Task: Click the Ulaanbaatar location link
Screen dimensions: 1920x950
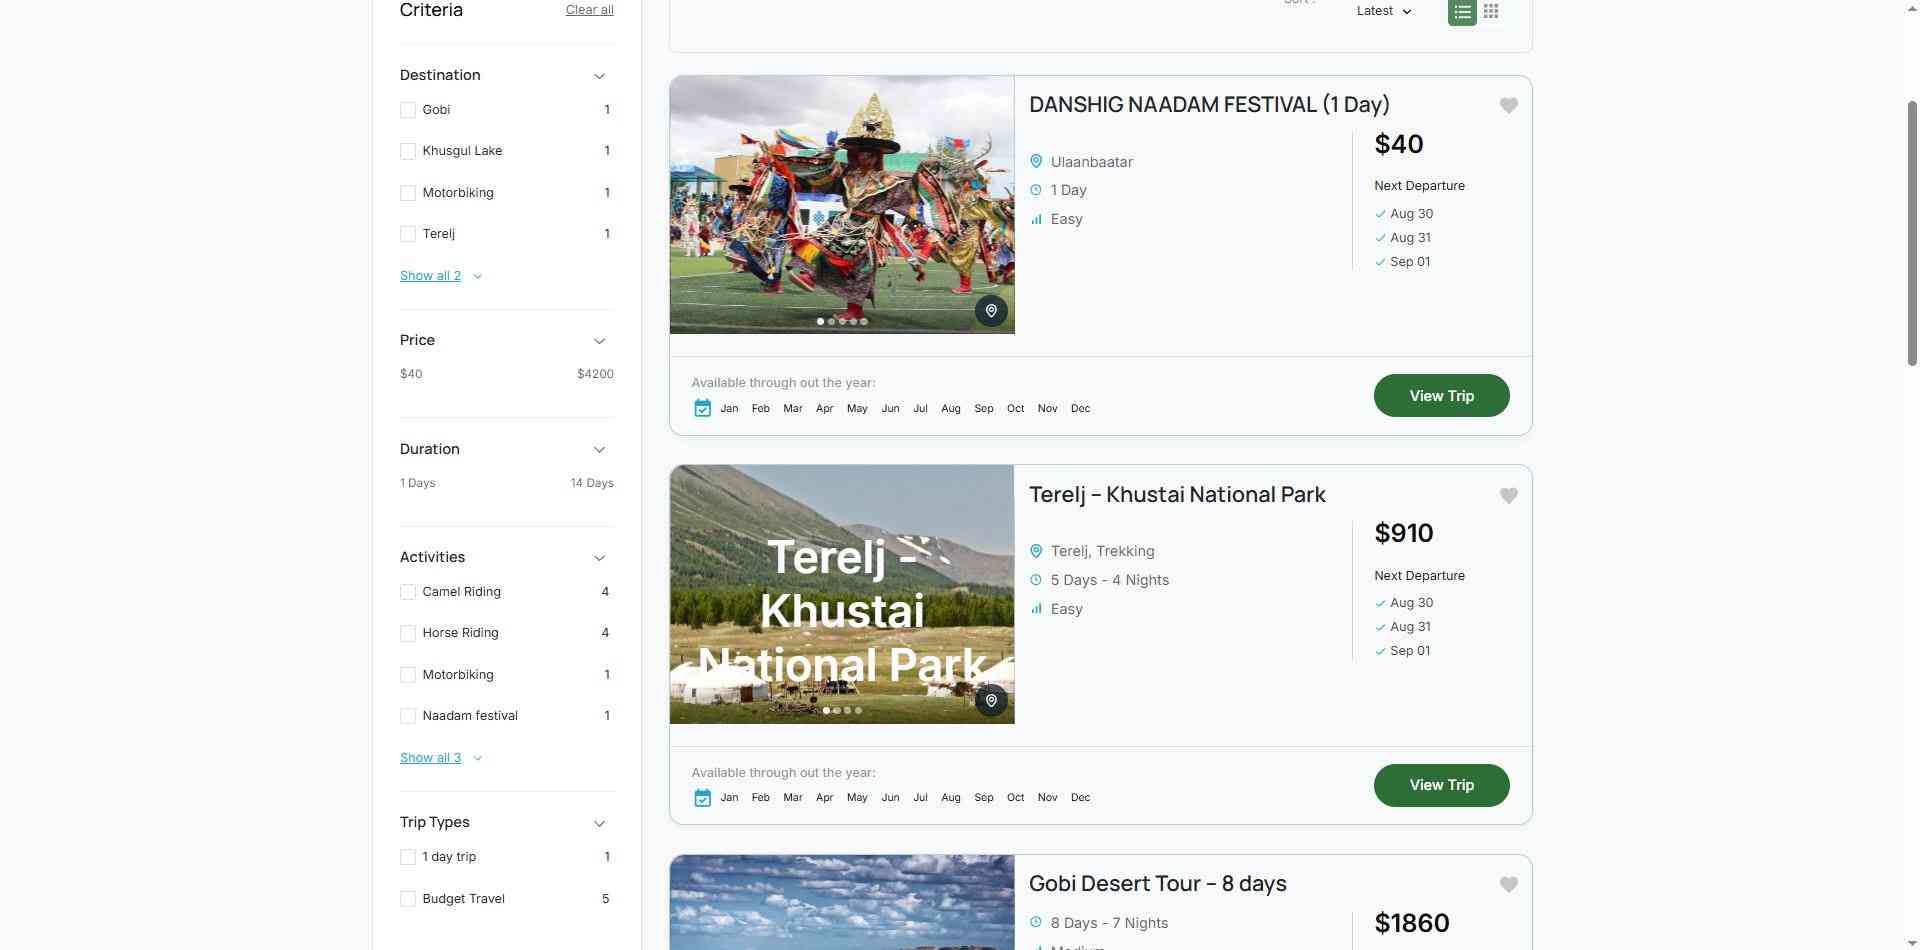Action: 1092,162
